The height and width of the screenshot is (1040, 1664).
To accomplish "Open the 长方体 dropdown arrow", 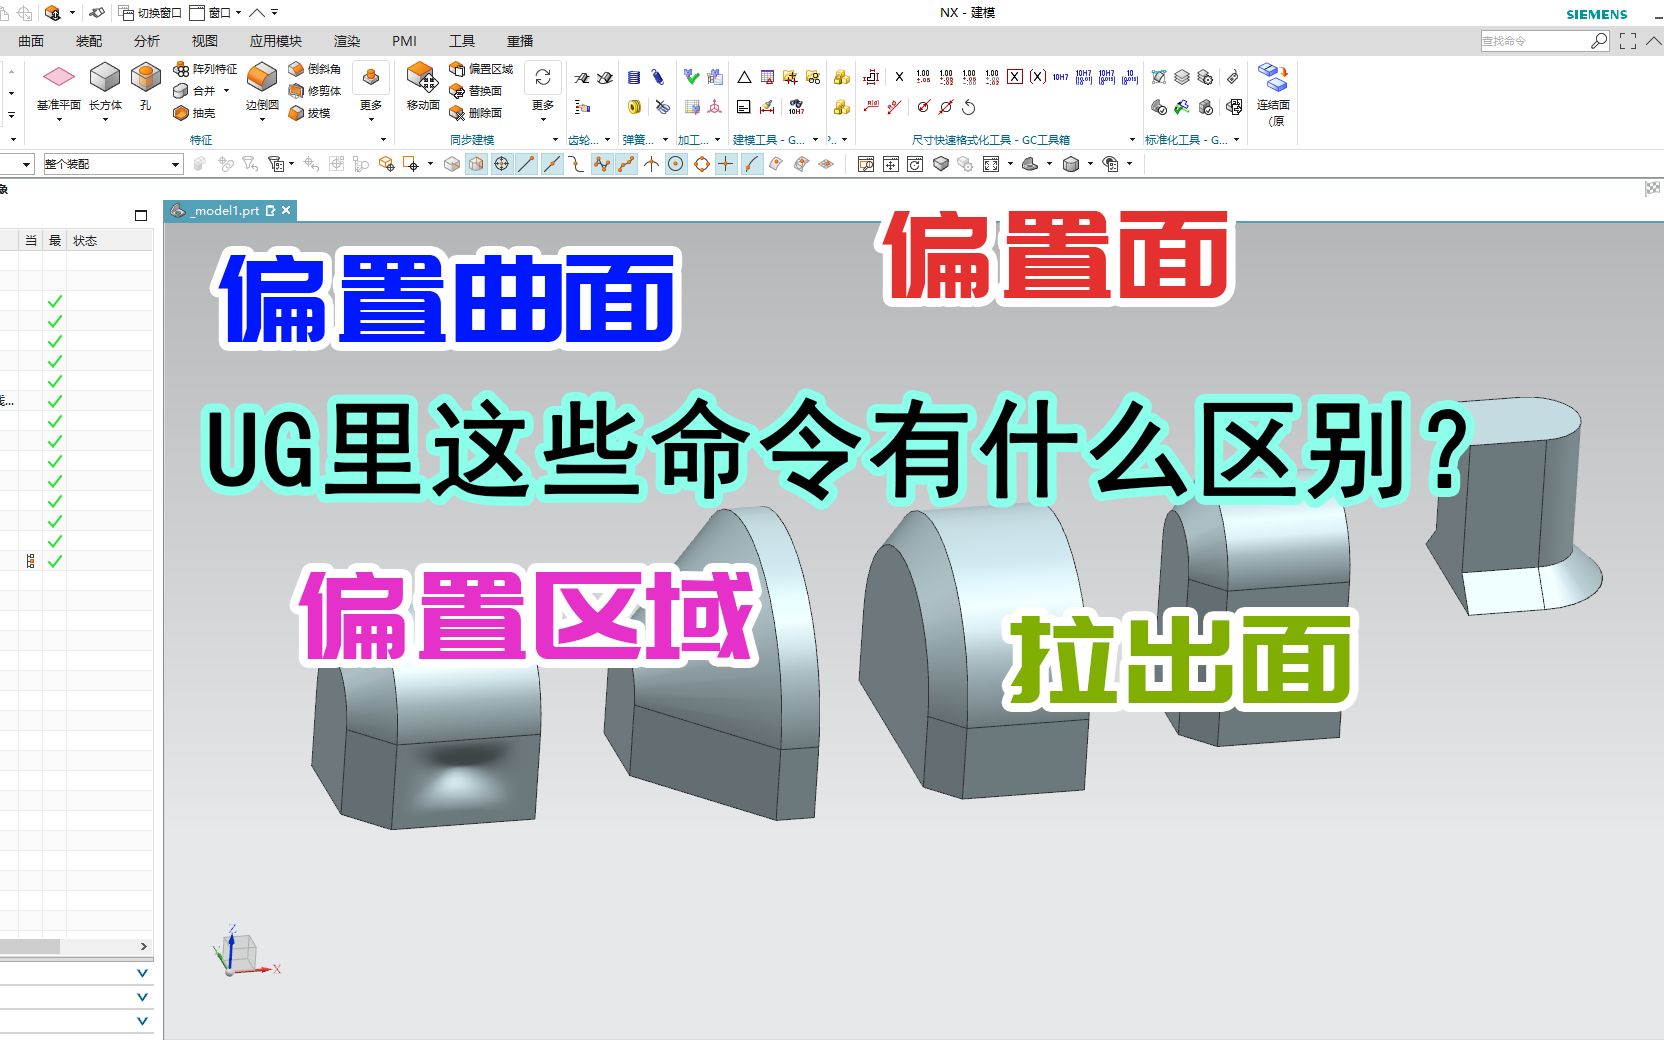I will (x=104, y=120).
